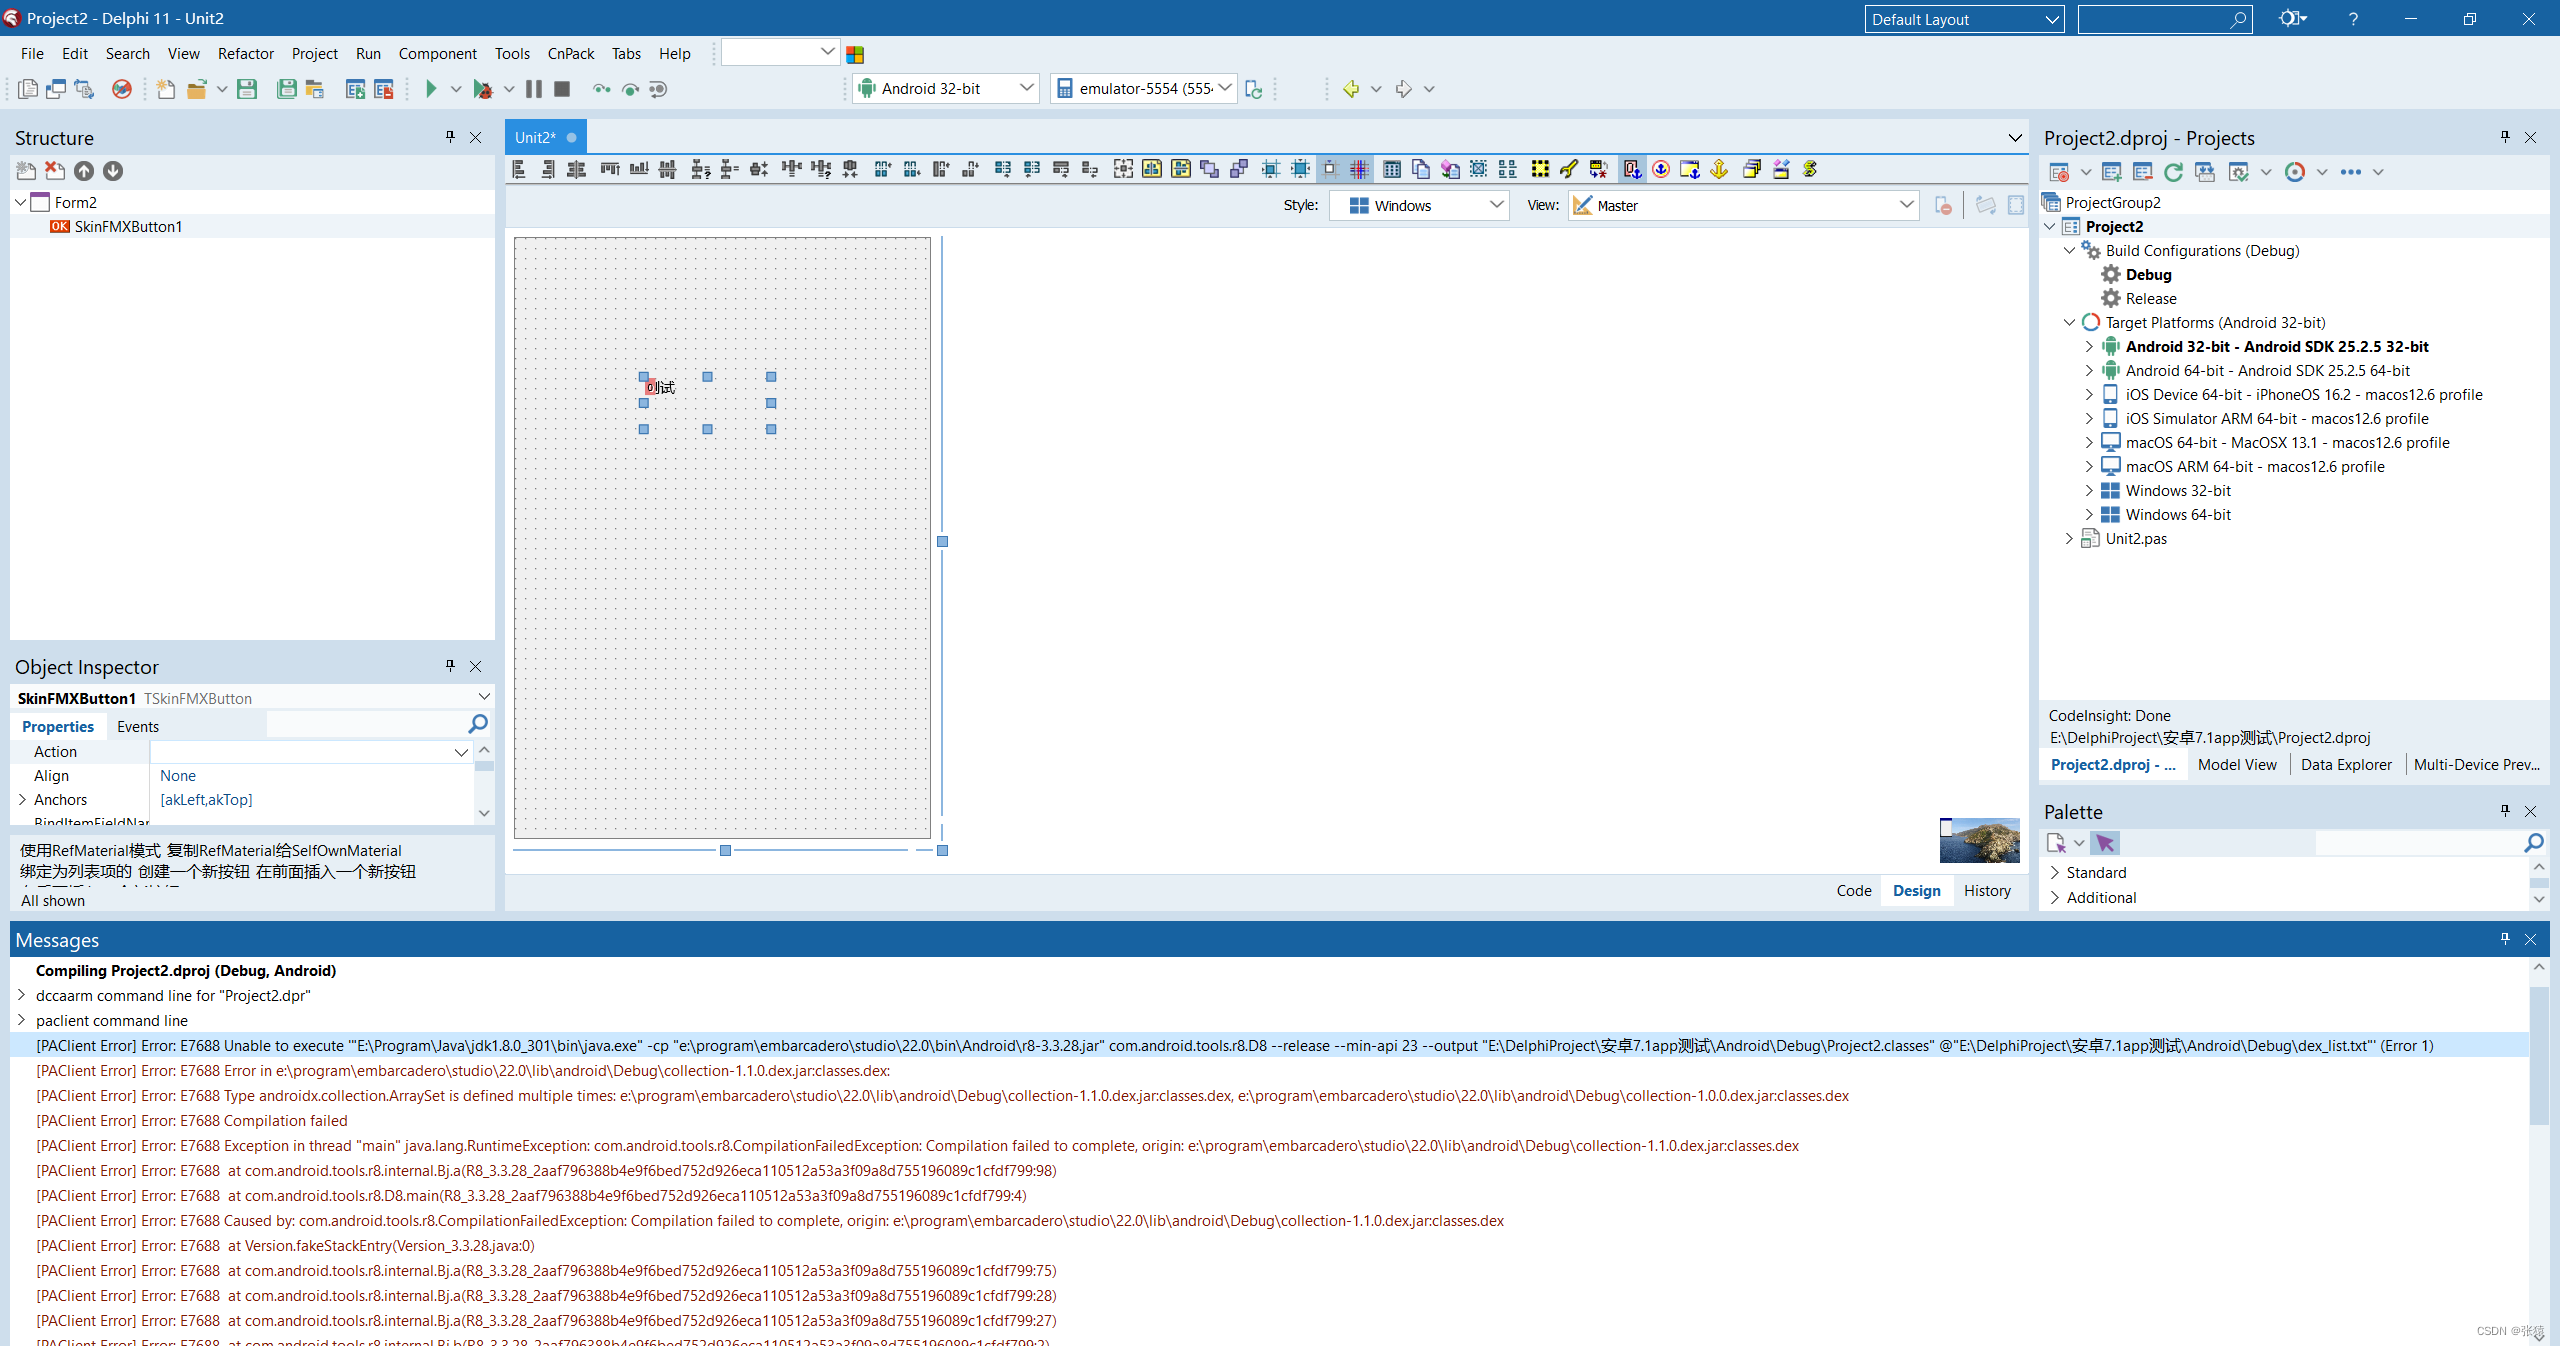
Task: Select the Release build configuration
Action: [x=2150, y=298]
